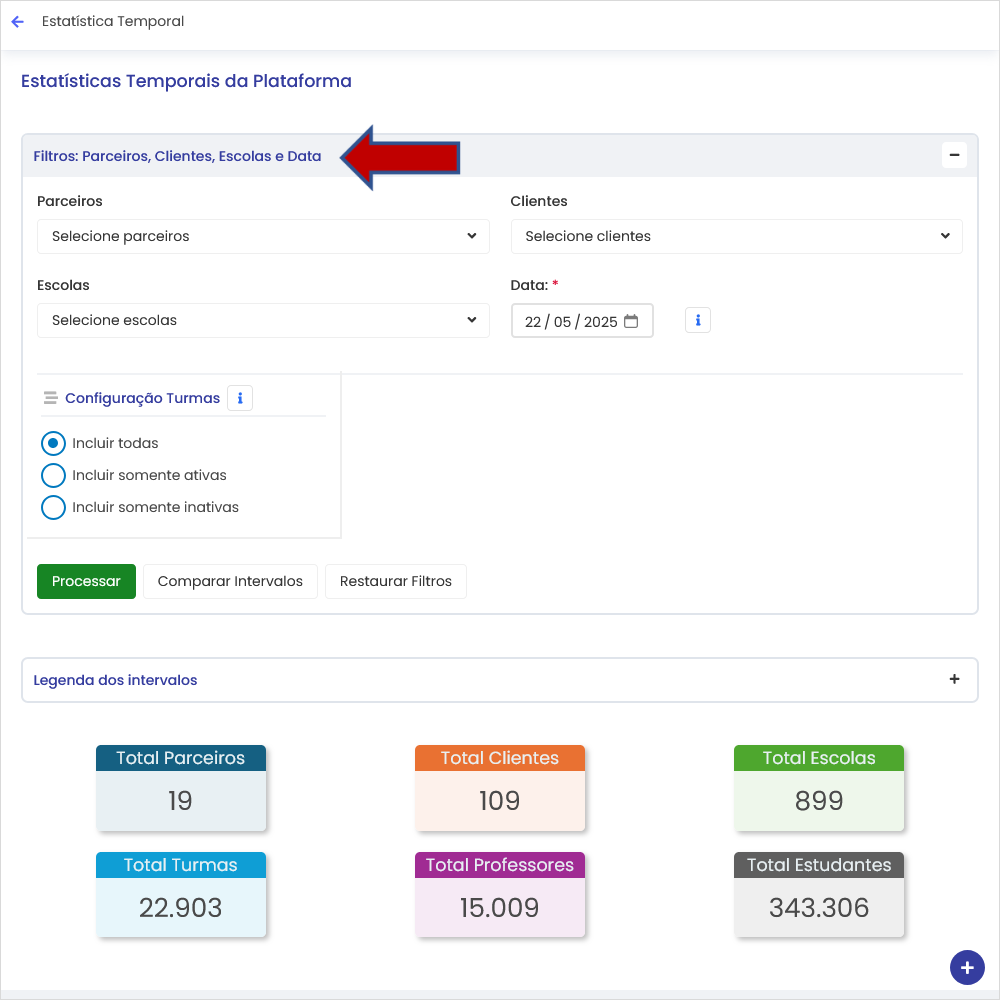The width and height of the screenshot is (1000, 1000).
Task: Click the Total Professores card
Action: [x=500, y=895]
